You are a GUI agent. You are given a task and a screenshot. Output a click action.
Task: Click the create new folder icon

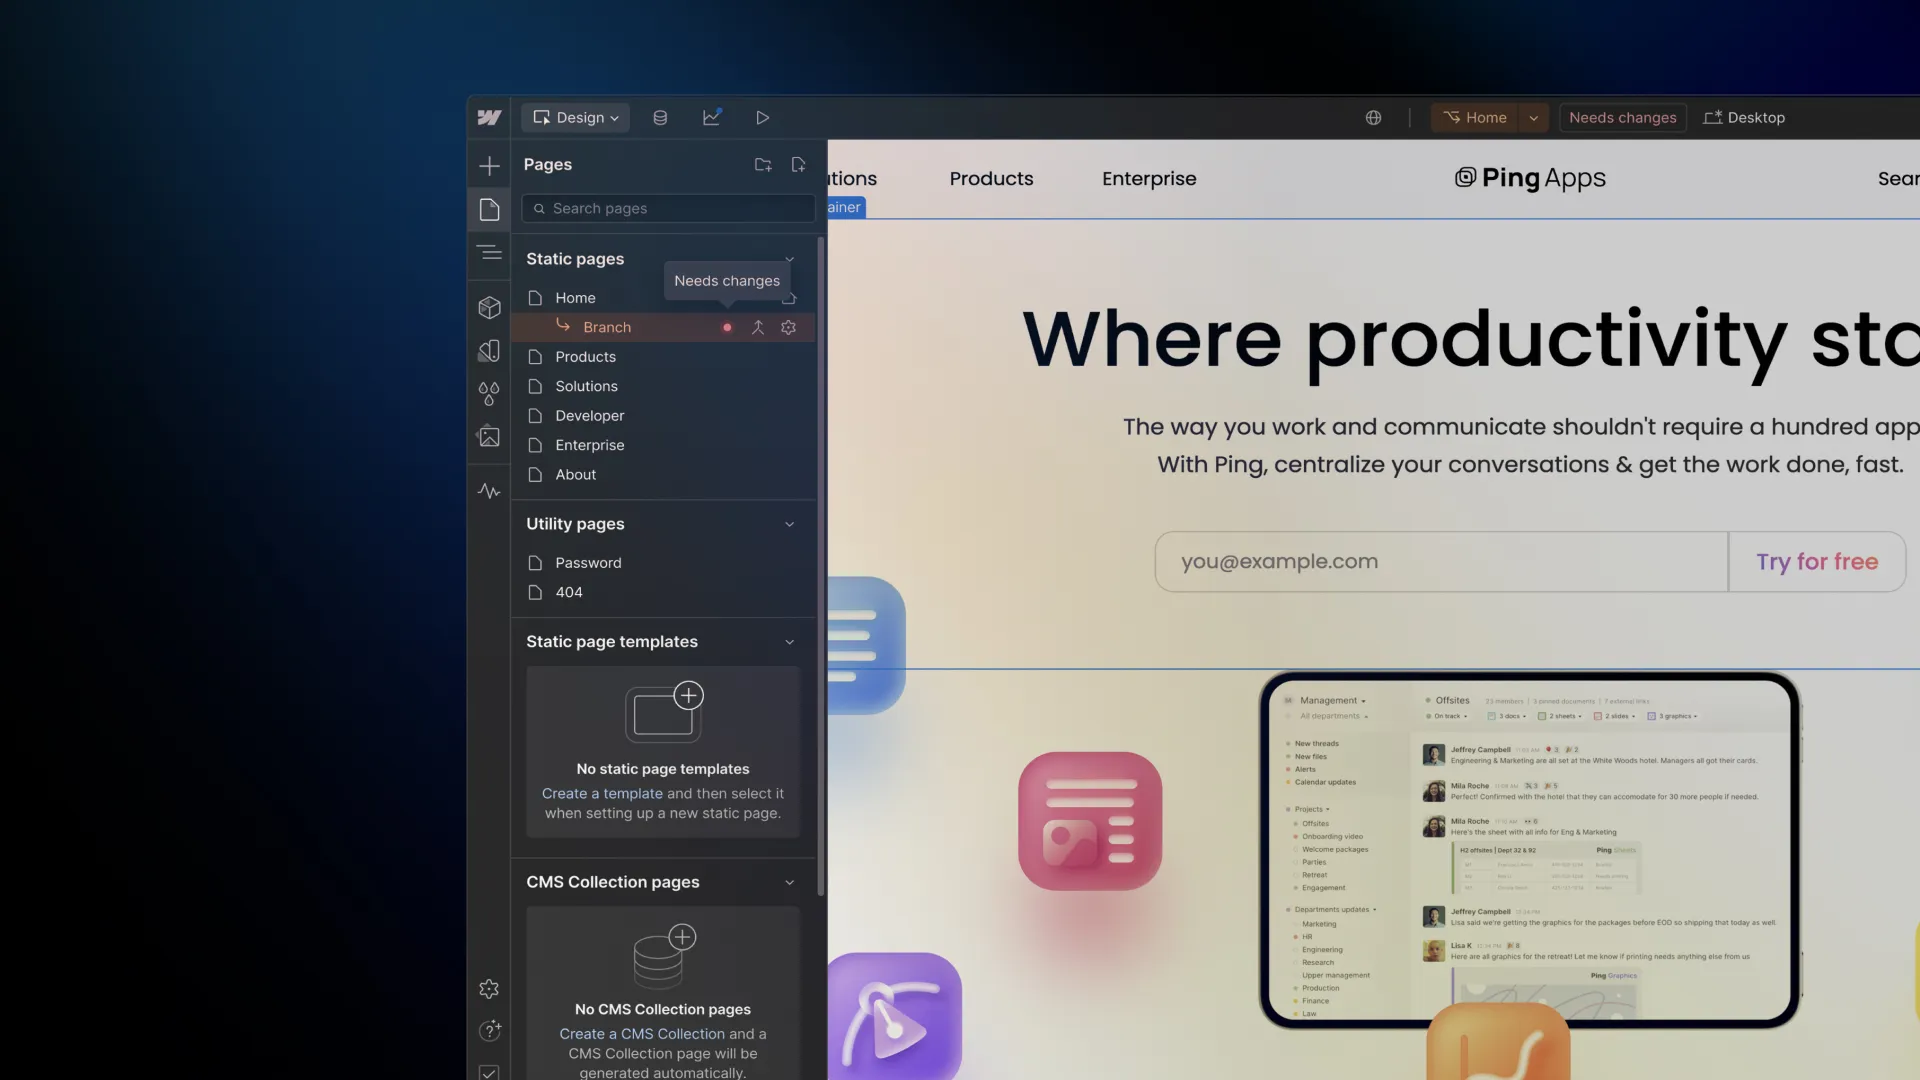pyautogui.click(x=763, y=165)
